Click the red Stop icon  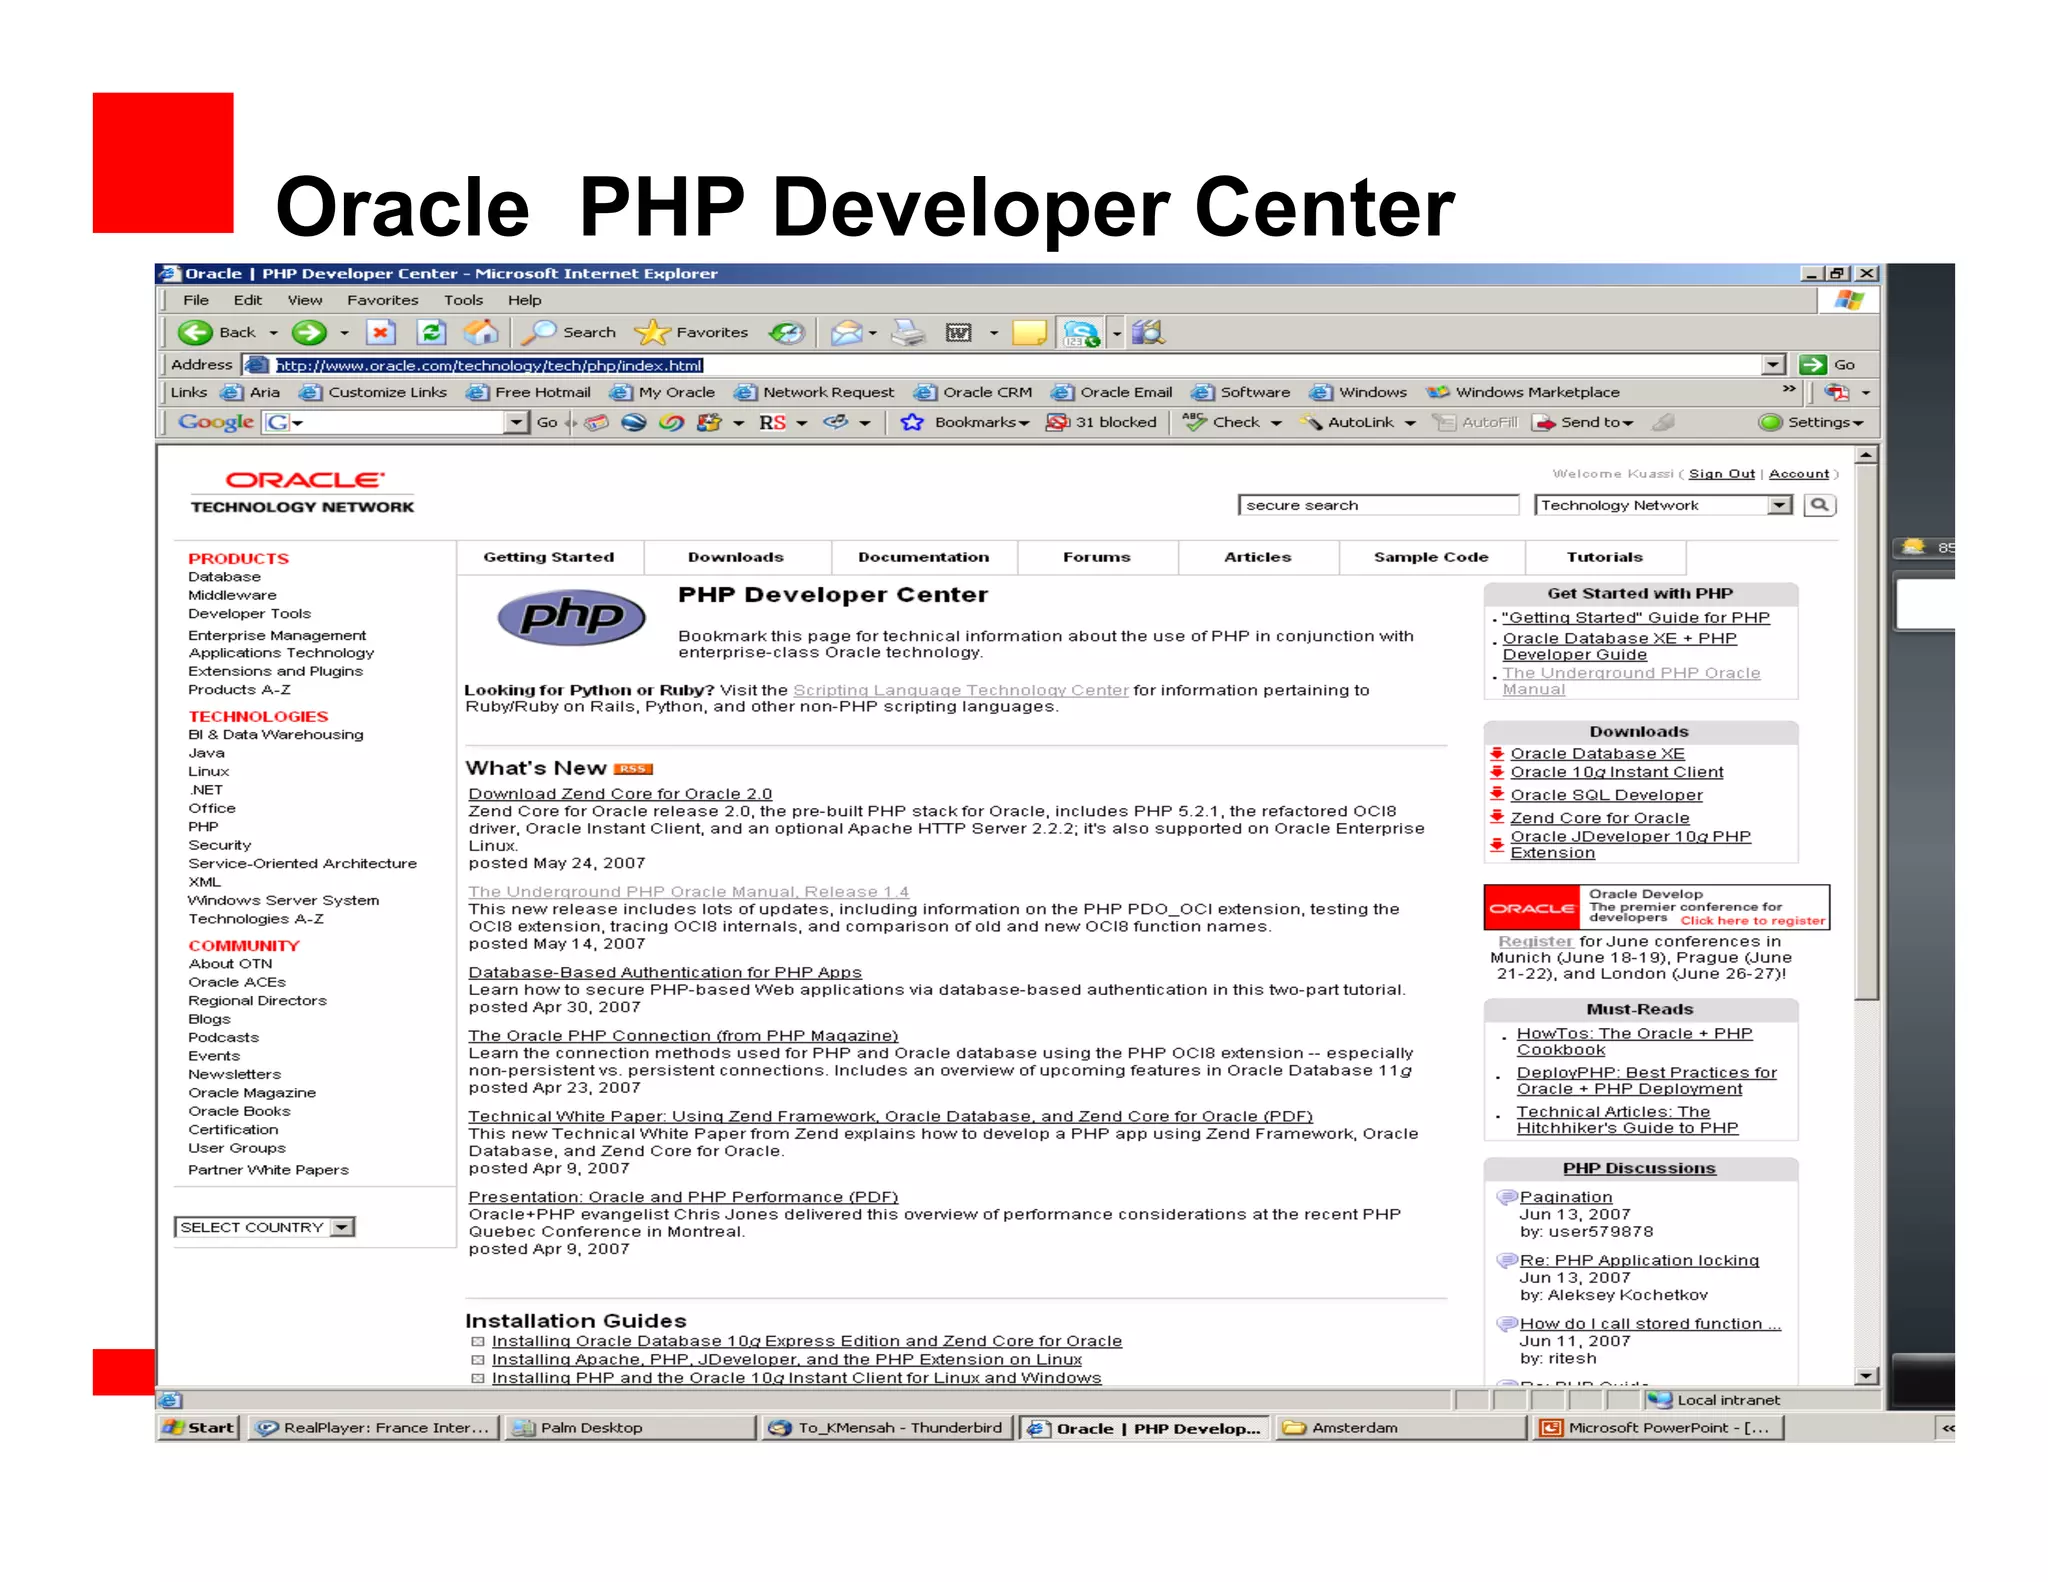381,332
